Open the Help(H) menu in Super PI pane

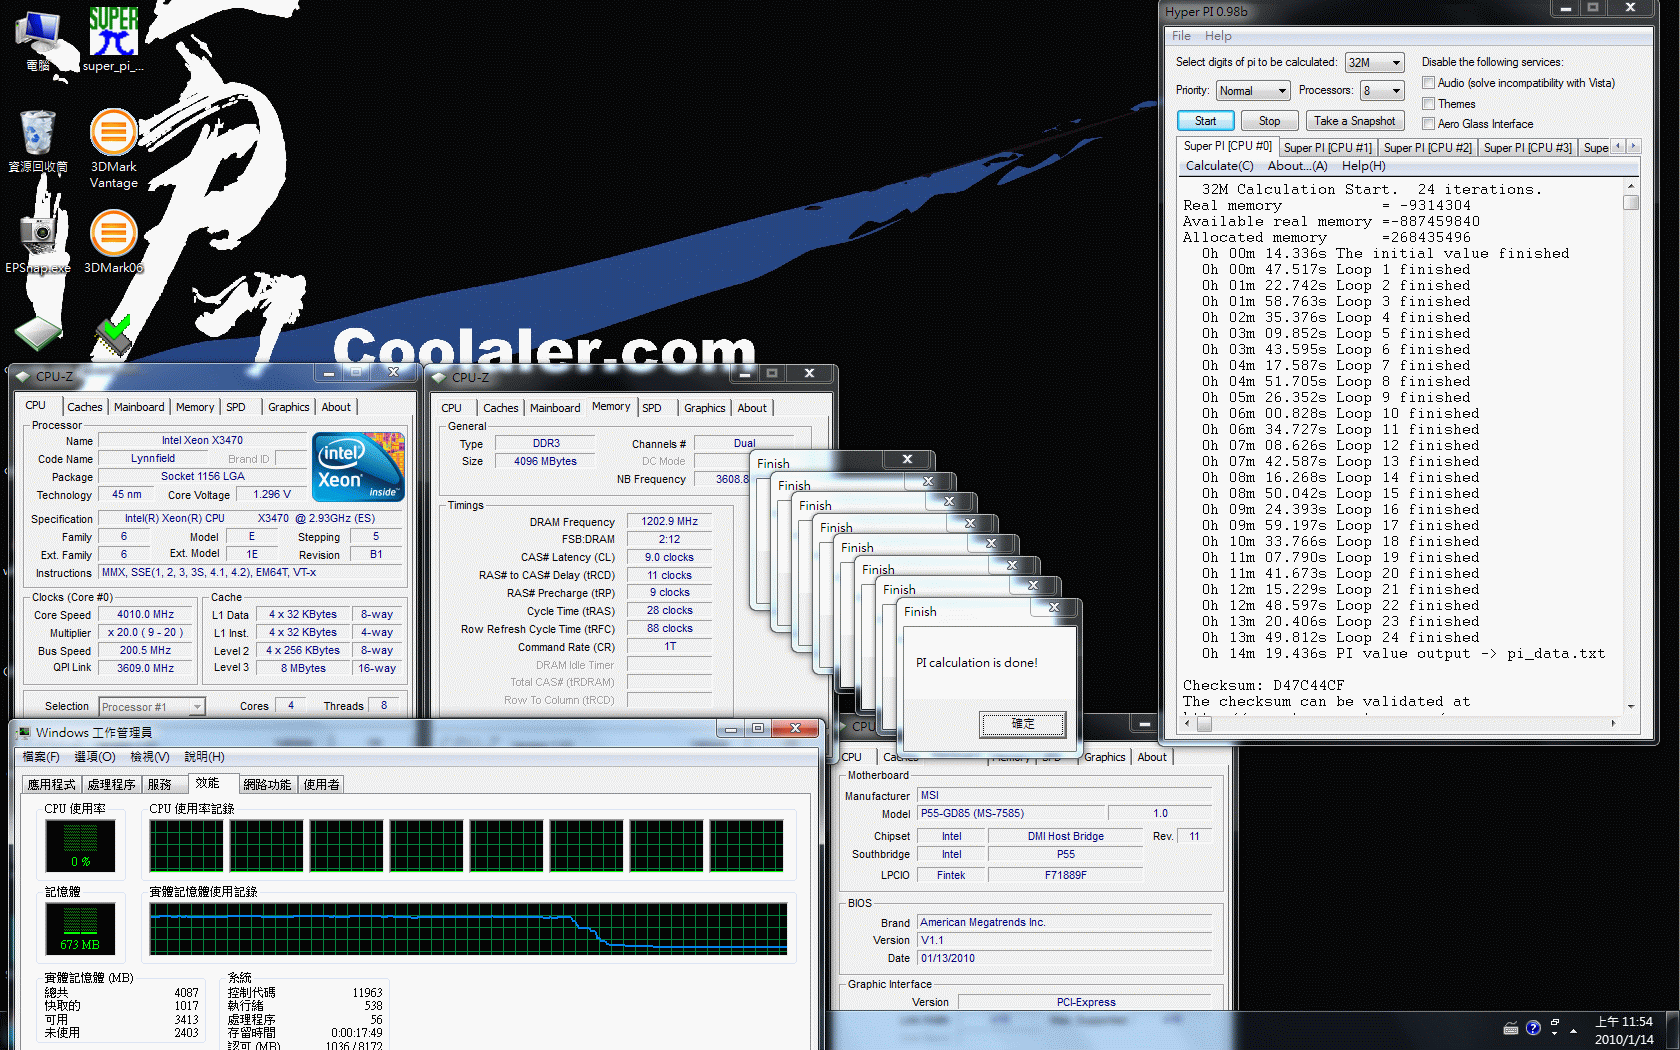point(1363,166)
